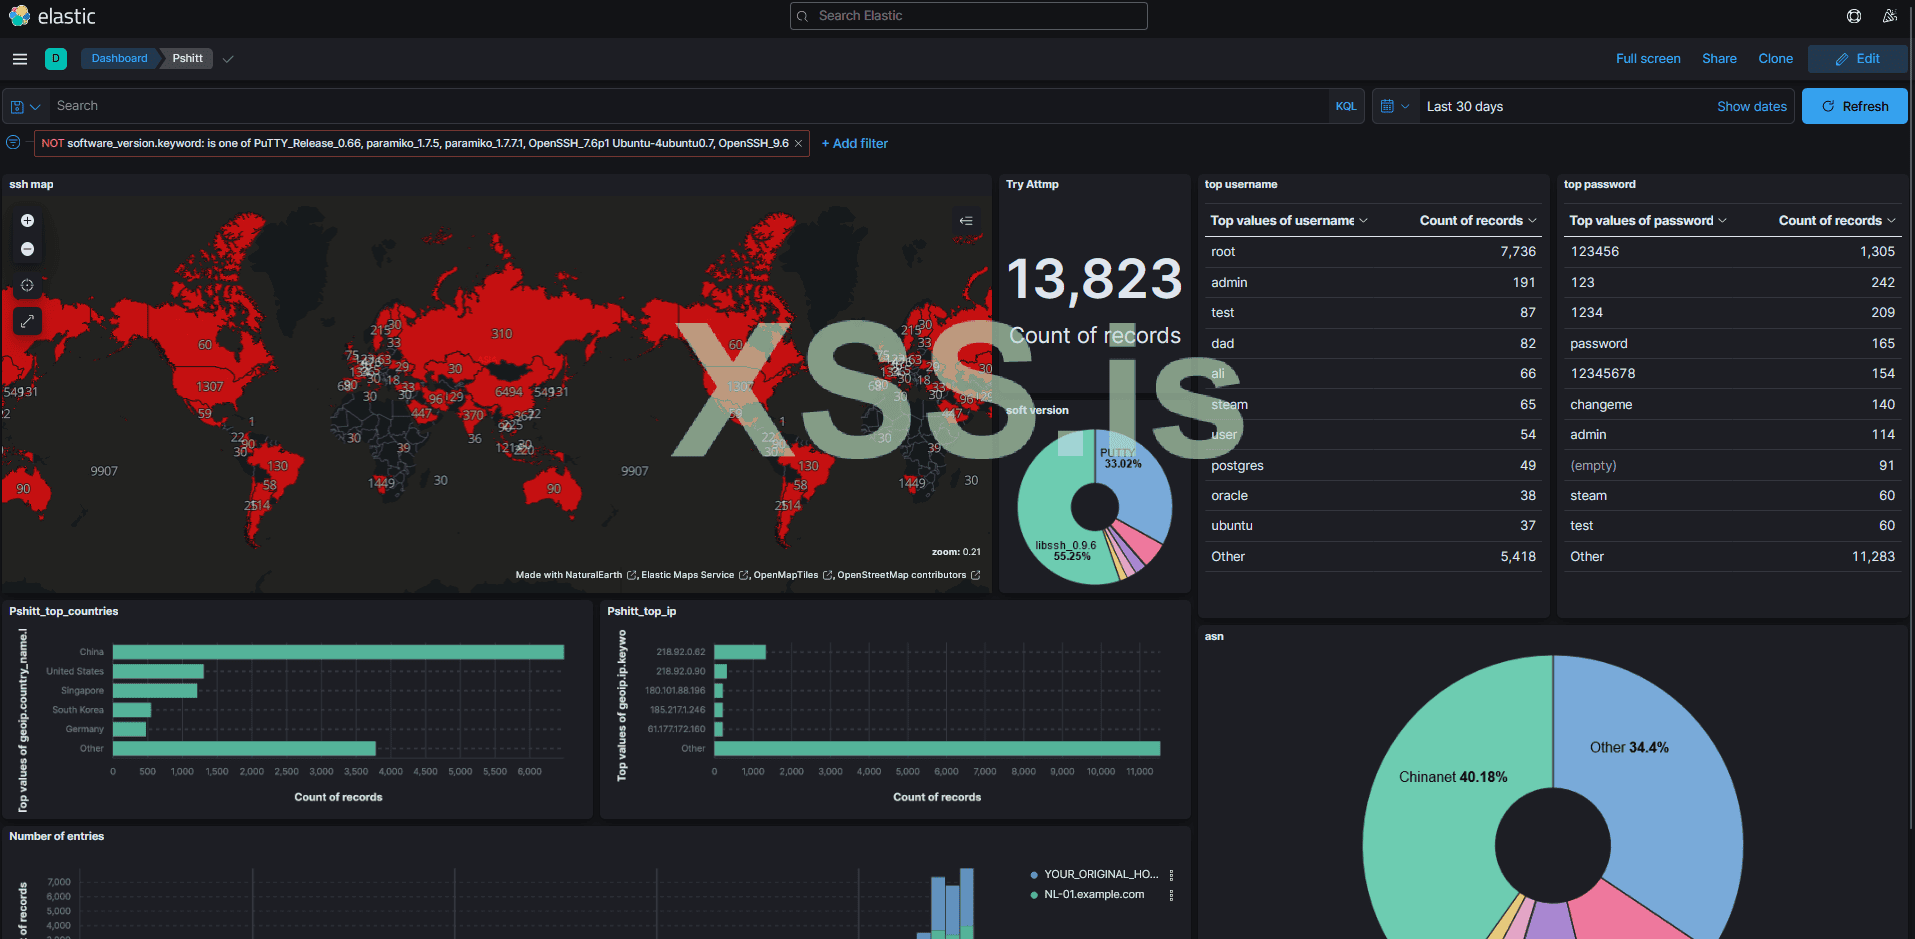Toggle the map layers panel icon
1915x939 pixels.
coord(966,221)
